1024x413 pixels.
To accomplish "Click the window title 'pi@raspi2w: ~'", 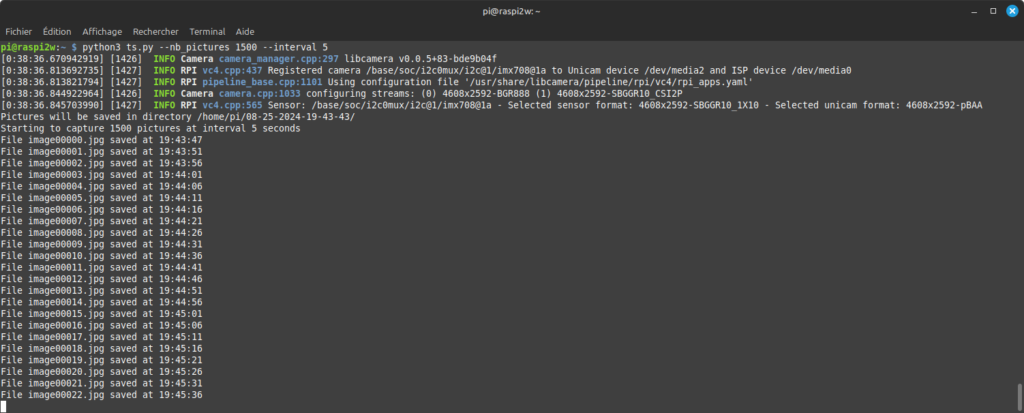I will [x=512, y=11].
